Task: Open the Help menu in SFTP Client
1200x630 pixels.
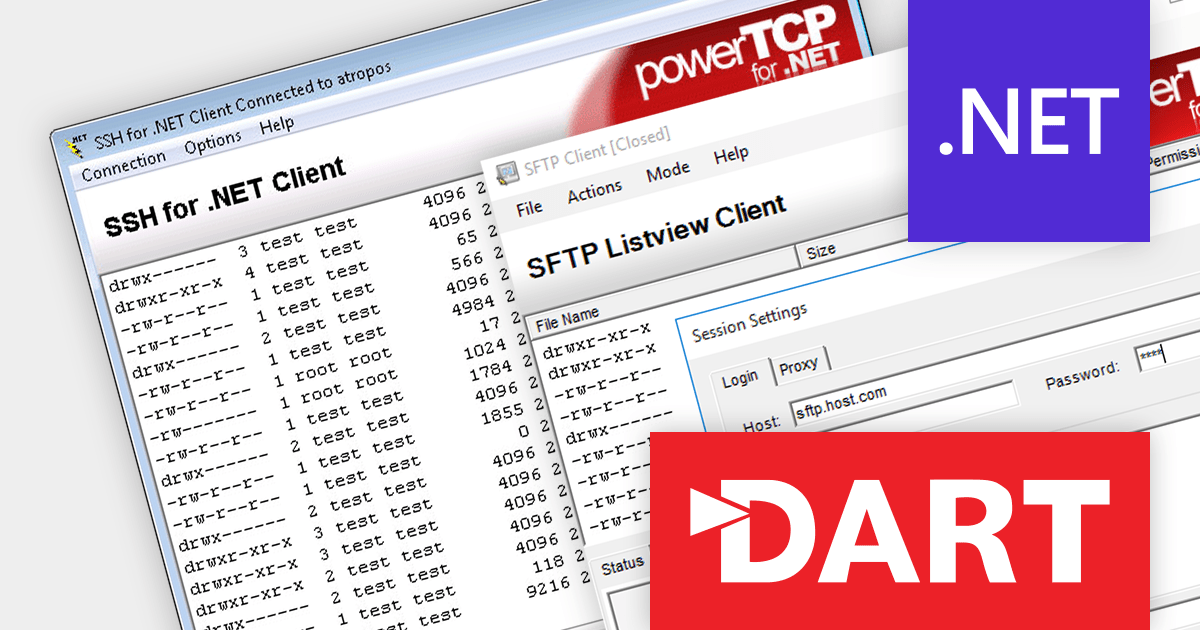Action: click(x=731, y=155)
